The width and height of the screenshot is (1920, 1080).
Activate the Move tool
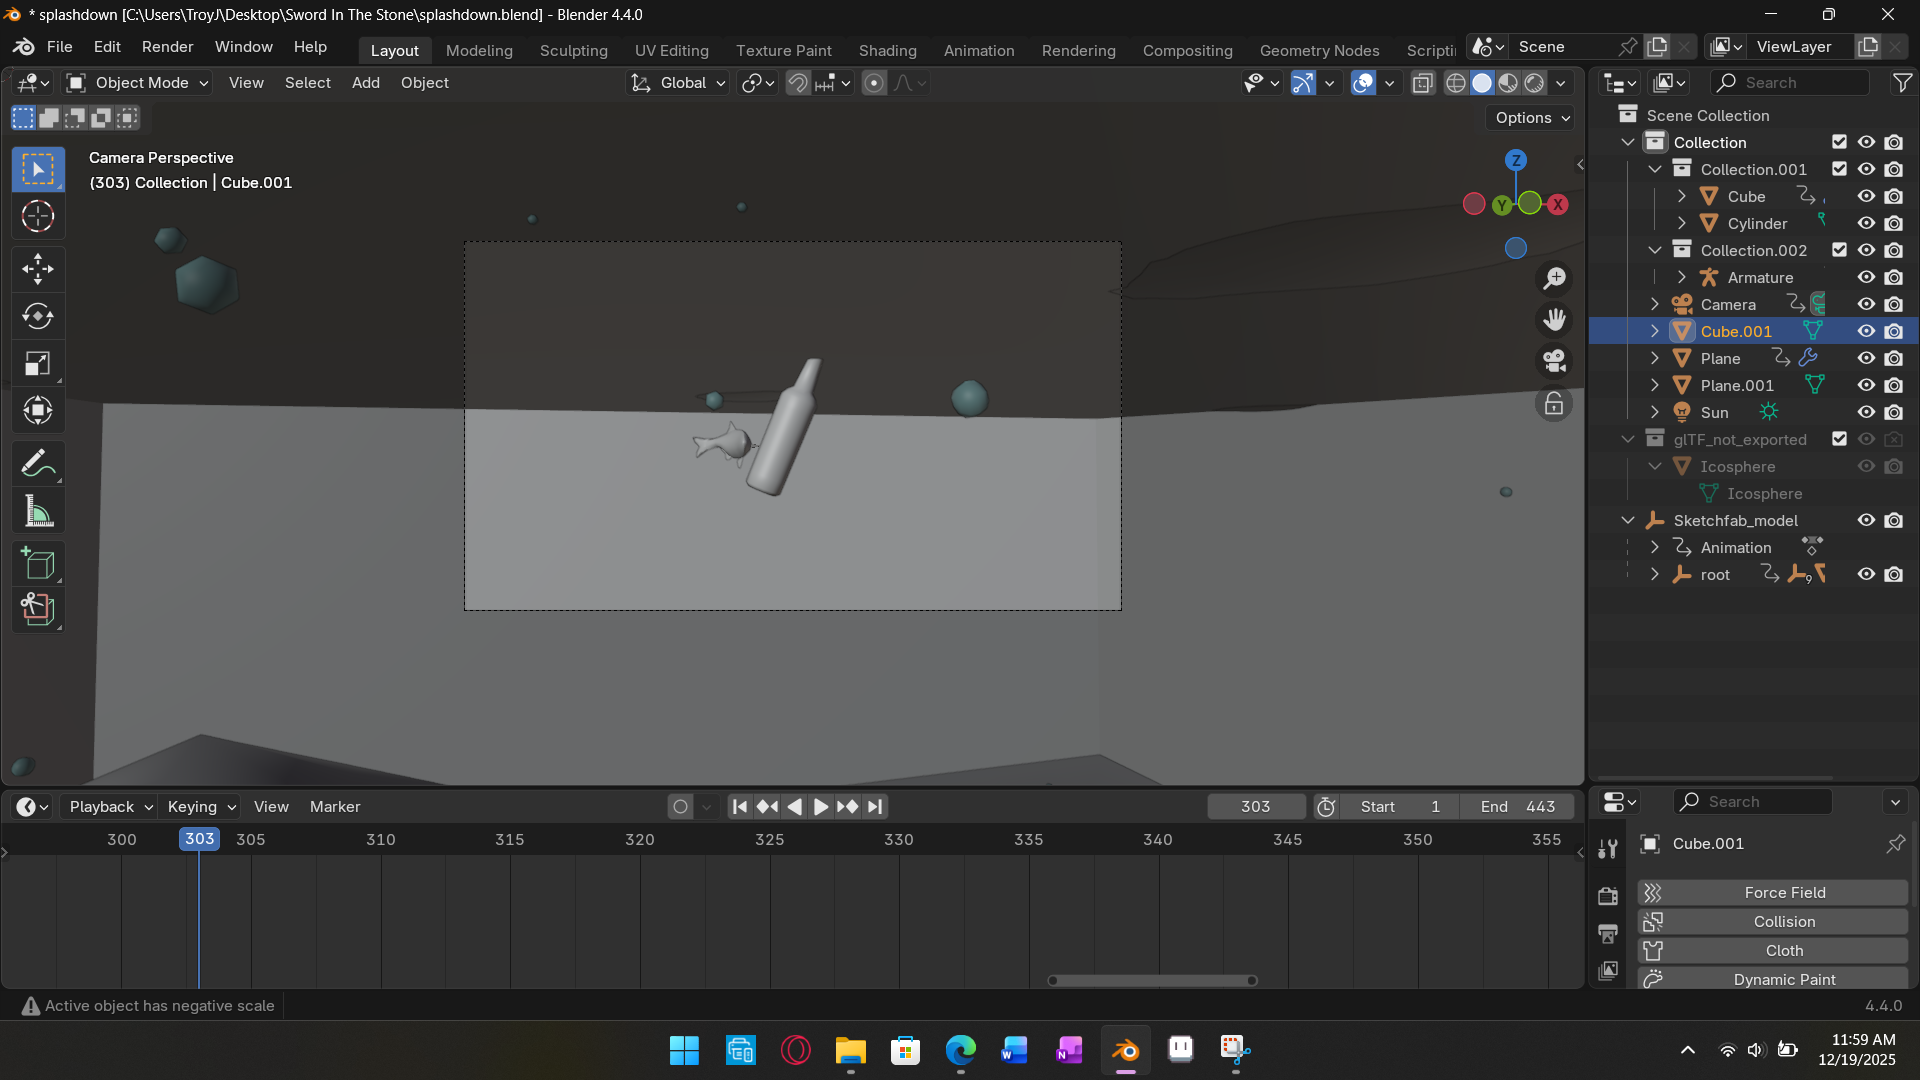(38, 268)
